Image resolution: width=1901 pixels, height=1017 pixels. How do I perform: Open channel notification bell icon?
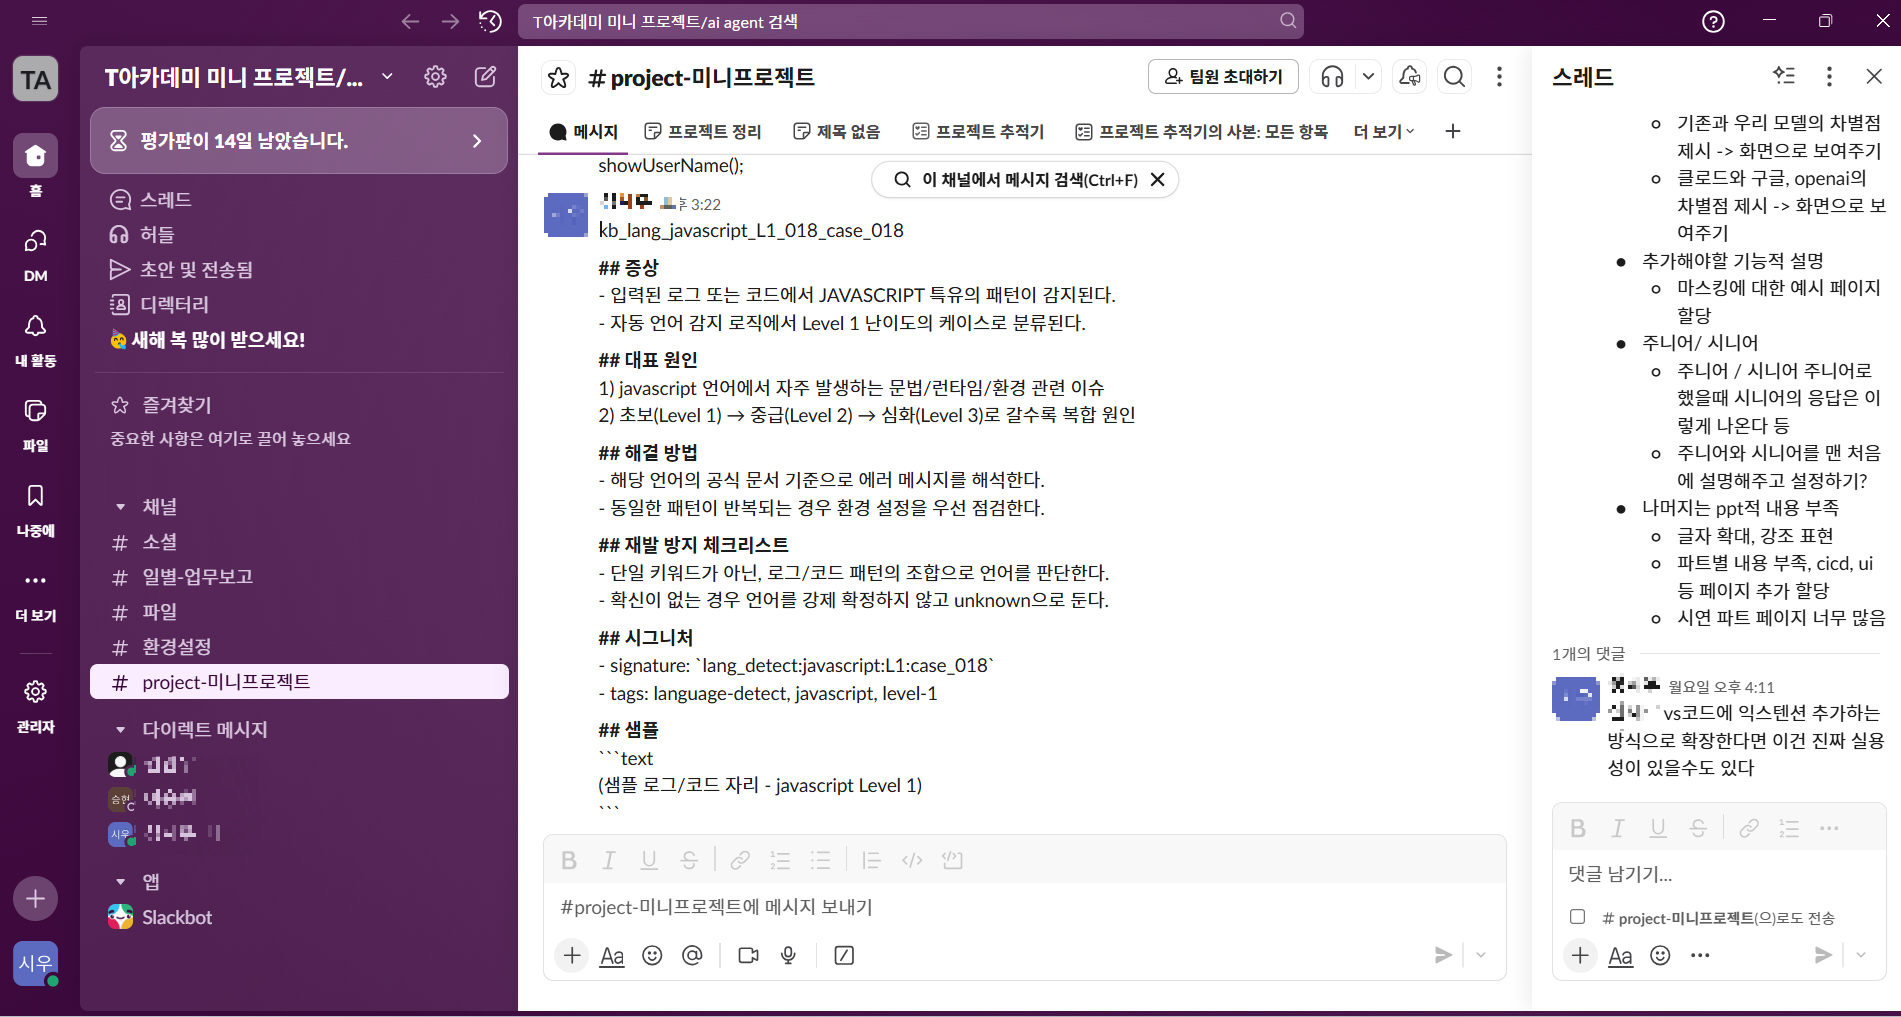click(1410, 77)
